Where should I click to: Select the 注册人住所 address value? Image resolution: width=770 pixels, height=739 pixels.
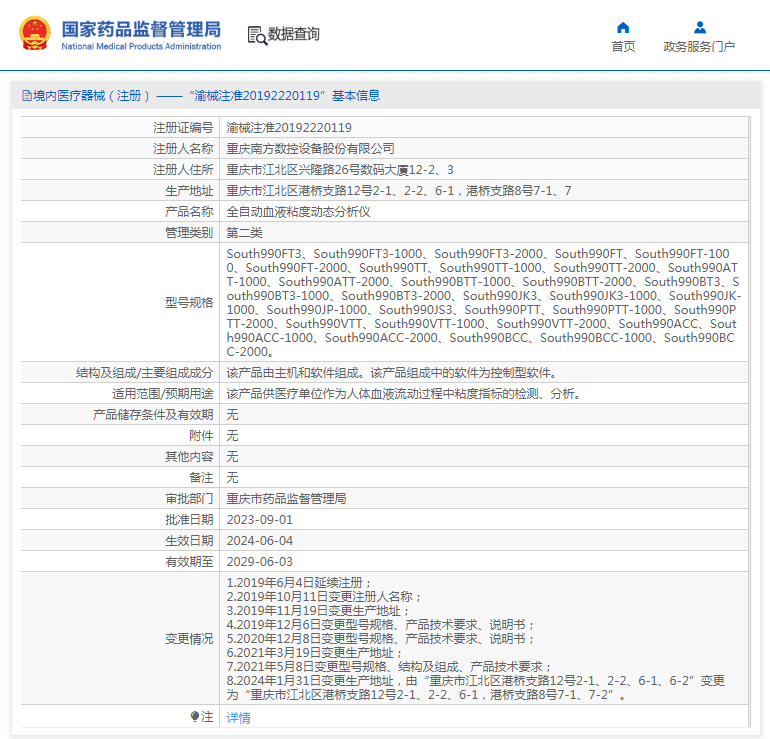pos(340,170)
